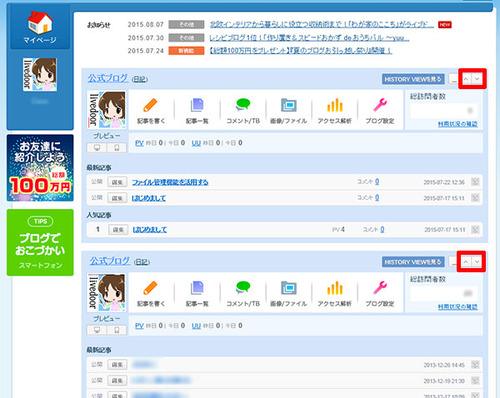The width and height of the screenshot is (500, 398).
Task: Click the row-end icon for the 2013-12-26 14:45 article
Action: pyautogui.click(x=475, y=365)
